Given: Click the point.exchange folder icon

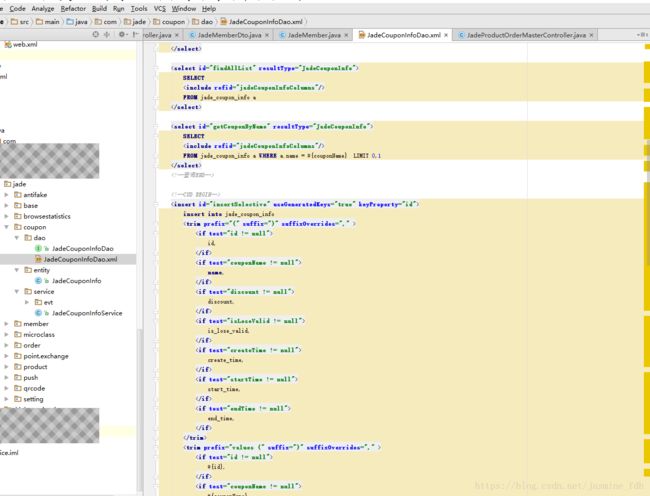Looking at the screenshot, I should pos(18,356).
